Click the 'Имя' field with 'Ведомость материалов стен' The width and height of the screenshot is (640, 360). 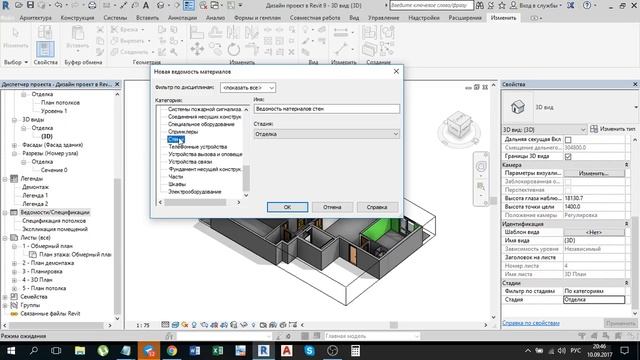pos(327,109)
